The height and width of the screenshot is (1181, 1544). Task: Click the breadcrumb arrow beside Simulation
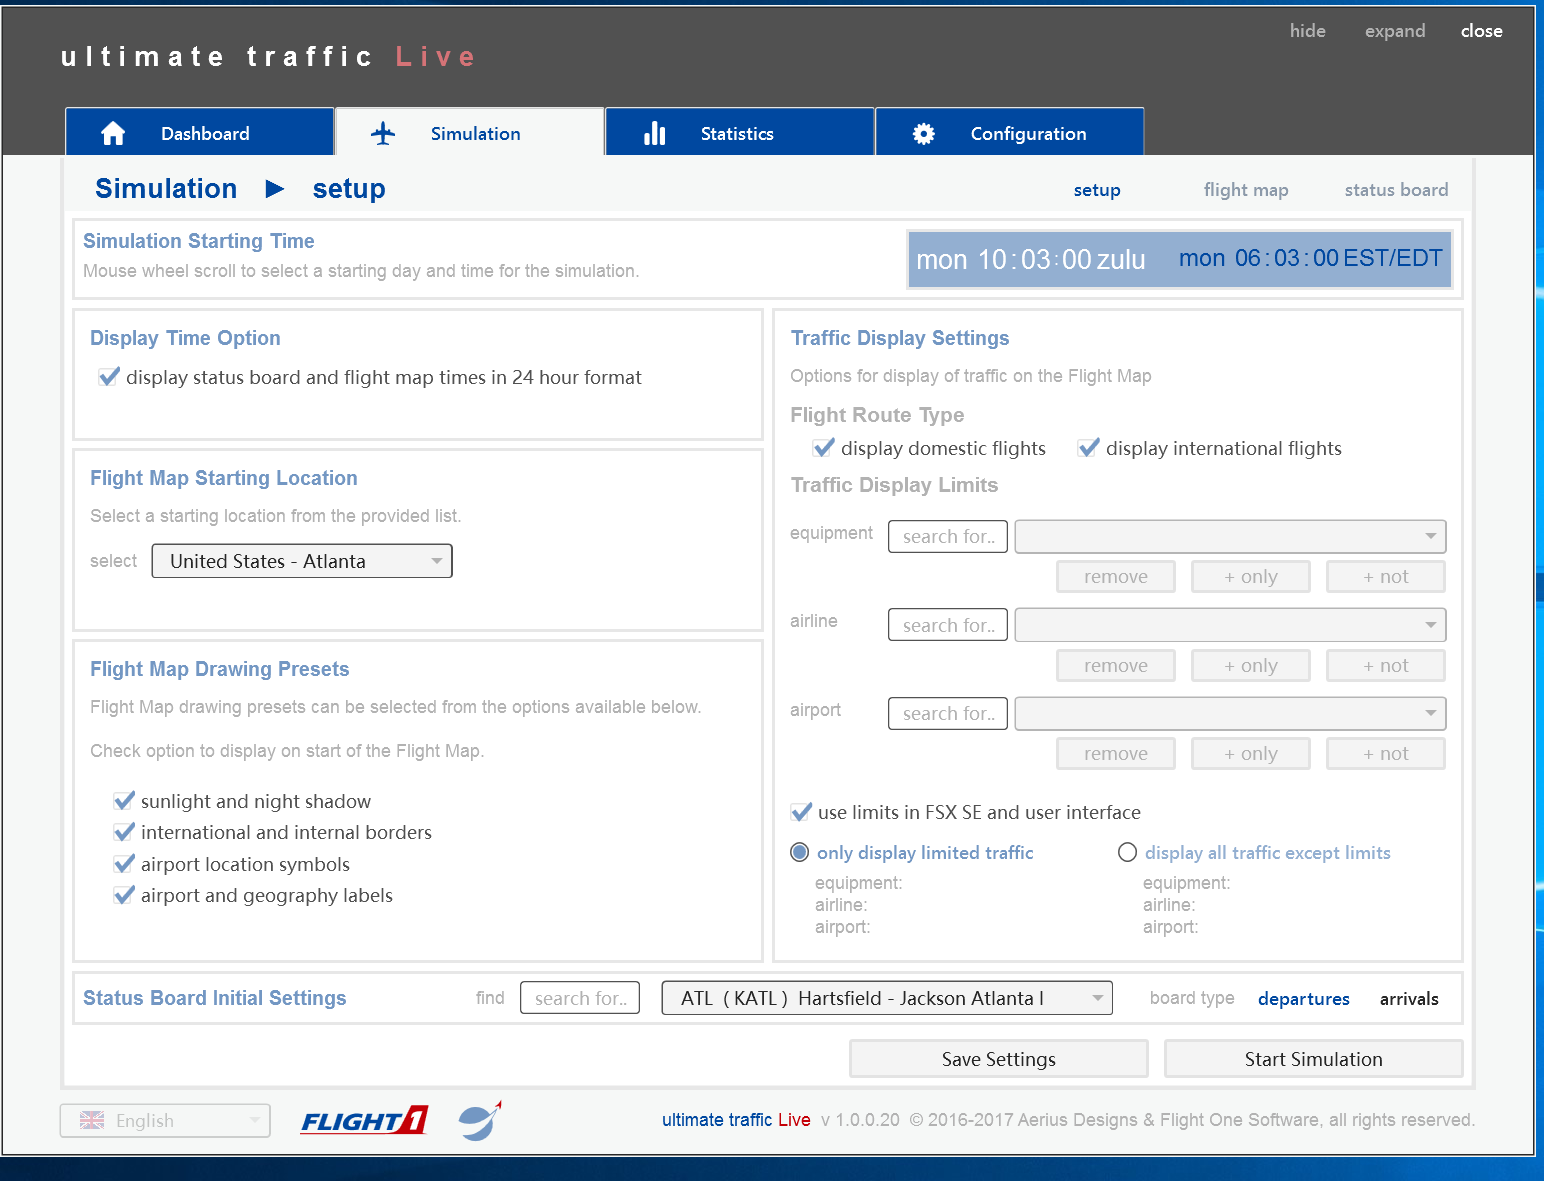(x=275, y=189)
